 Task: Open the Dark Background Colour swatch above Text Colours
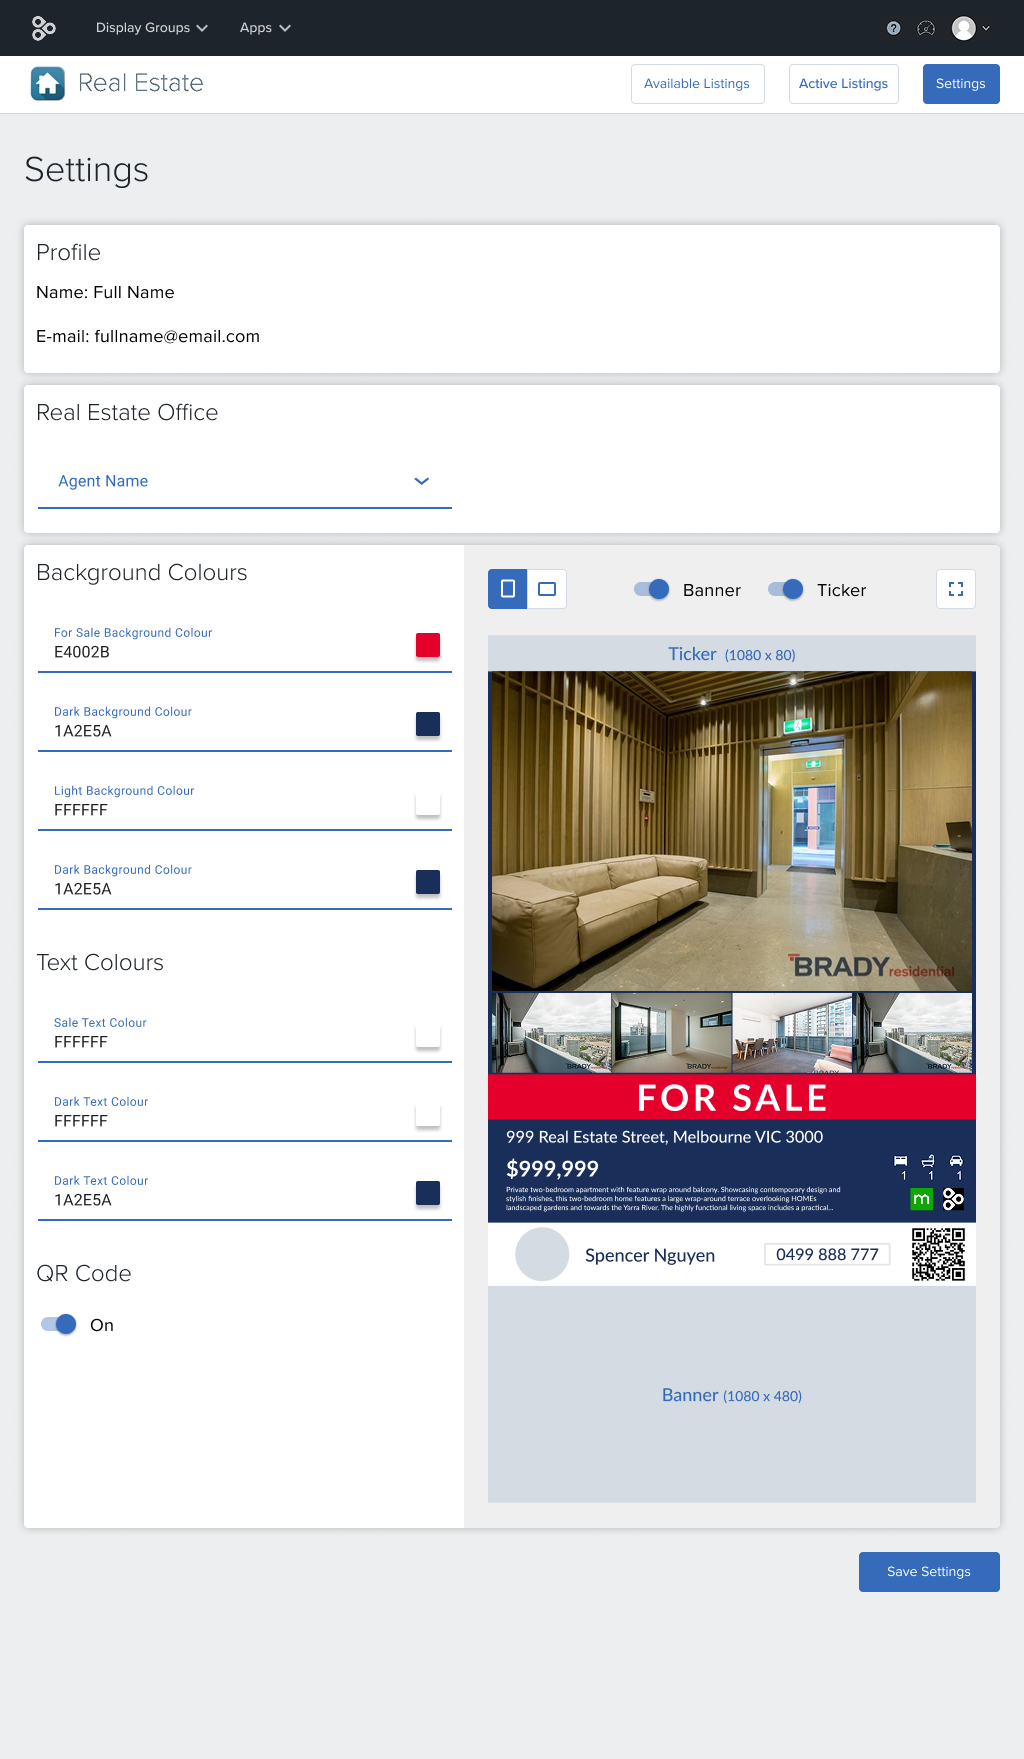coord(428,882)
